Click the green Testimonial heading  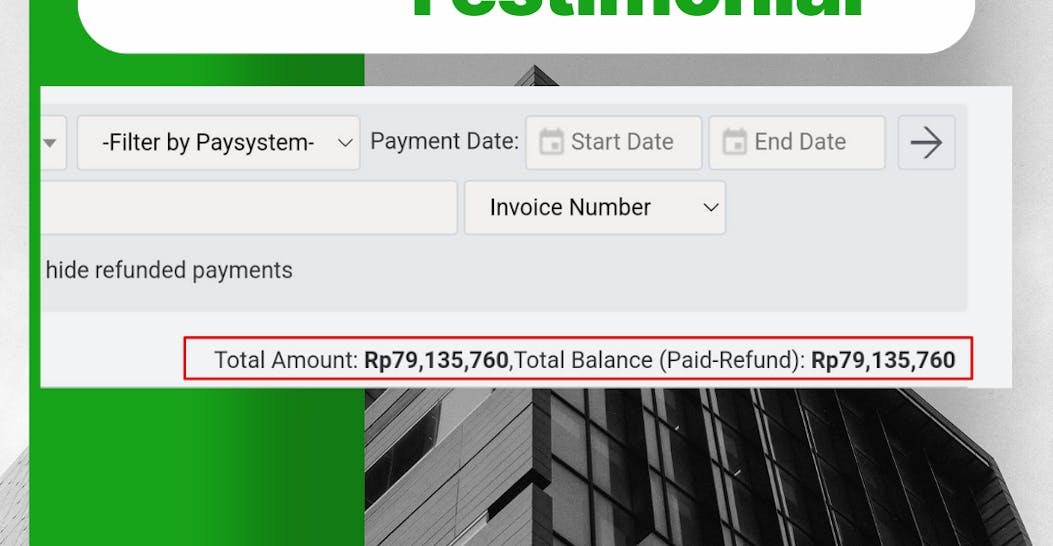click(638, 12)
